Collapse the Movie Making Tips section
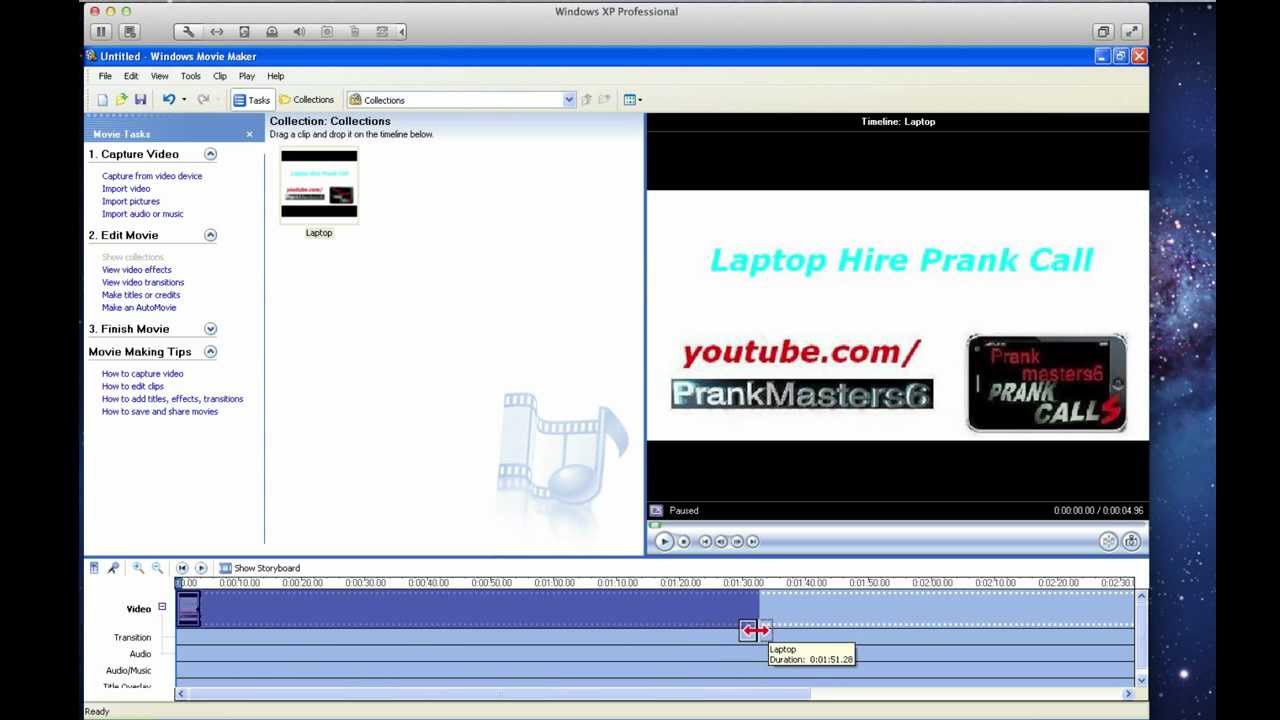 click(210, 352)
